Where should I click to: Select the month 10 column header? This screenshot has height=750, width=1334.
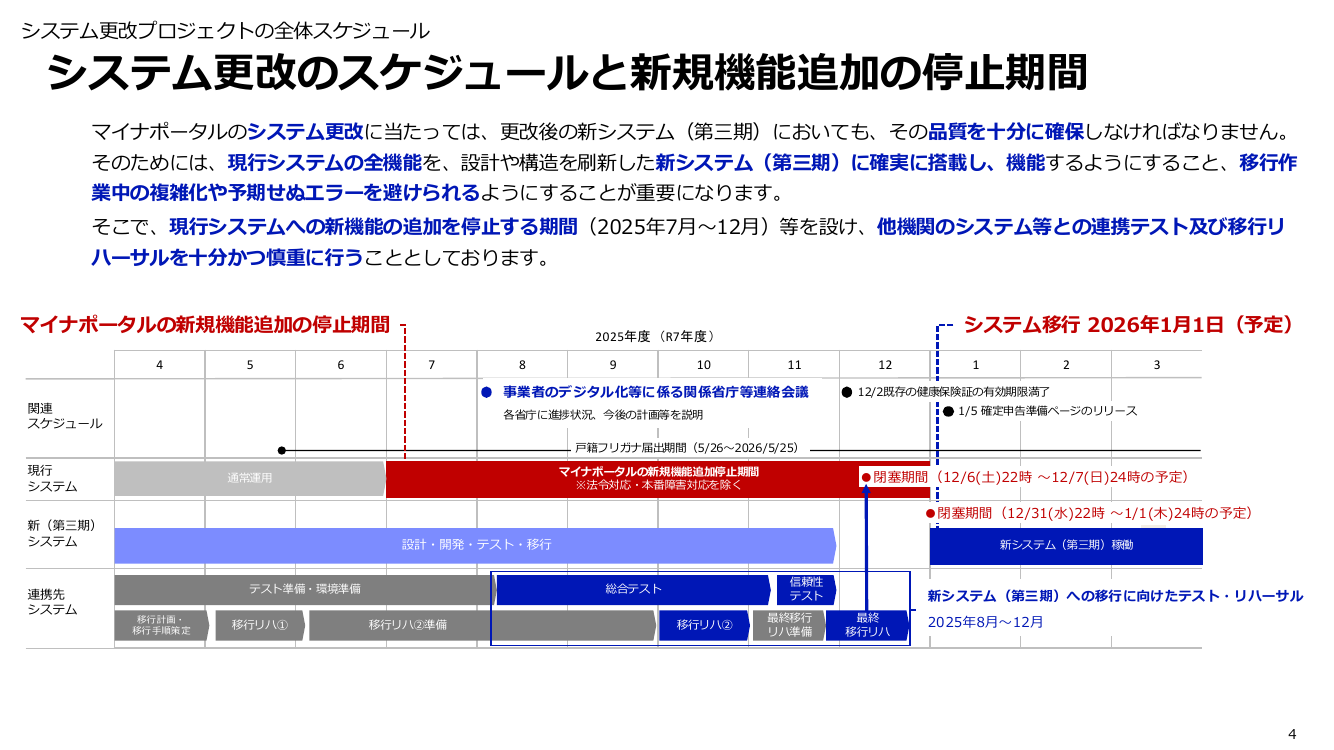pos(704,365)
